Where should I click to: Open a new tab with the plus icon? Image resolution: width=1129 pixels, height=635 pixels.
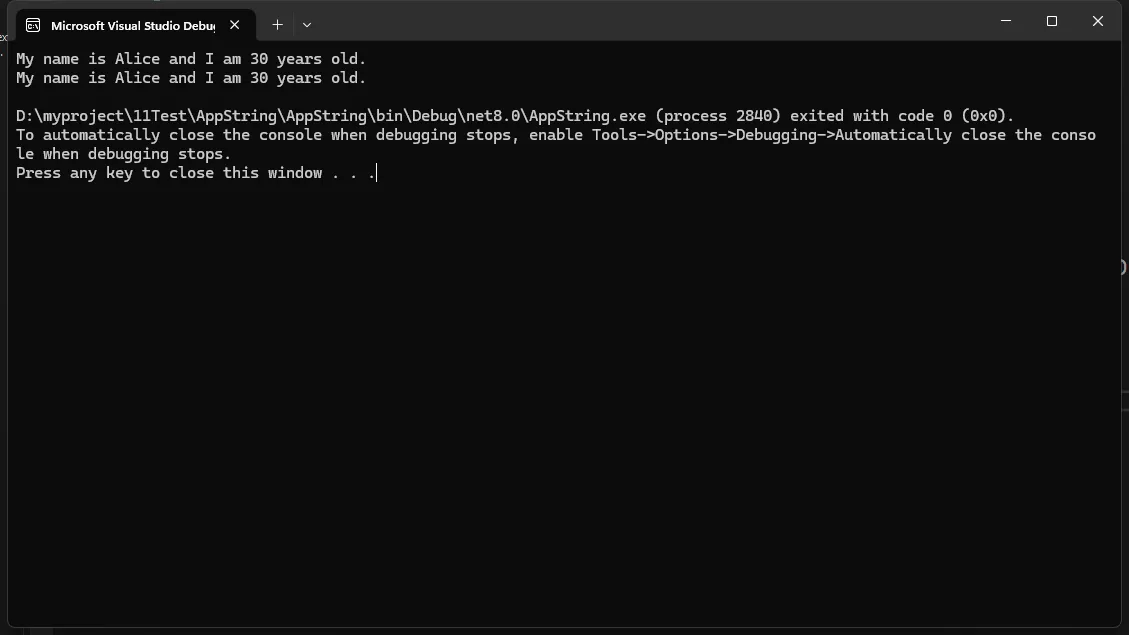(277, 25)
